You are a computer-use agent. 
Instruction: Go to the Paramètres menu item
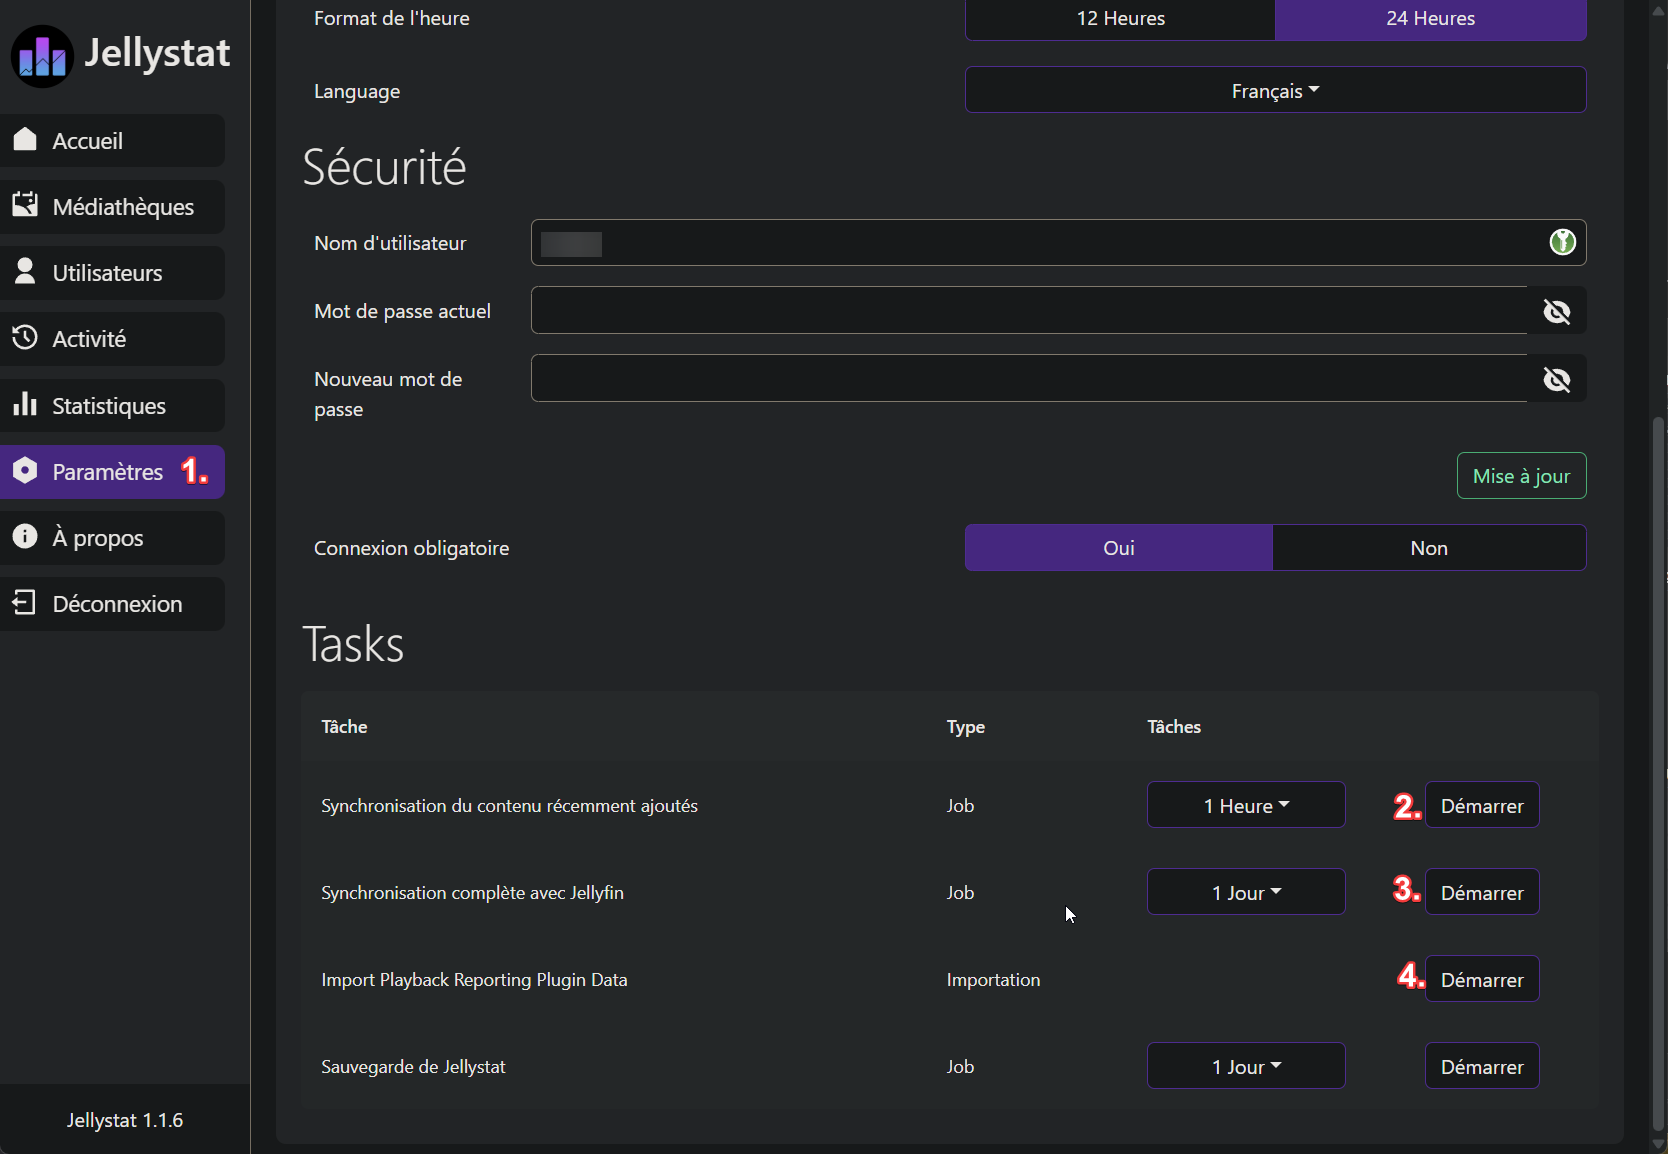[x=108, y=472]
